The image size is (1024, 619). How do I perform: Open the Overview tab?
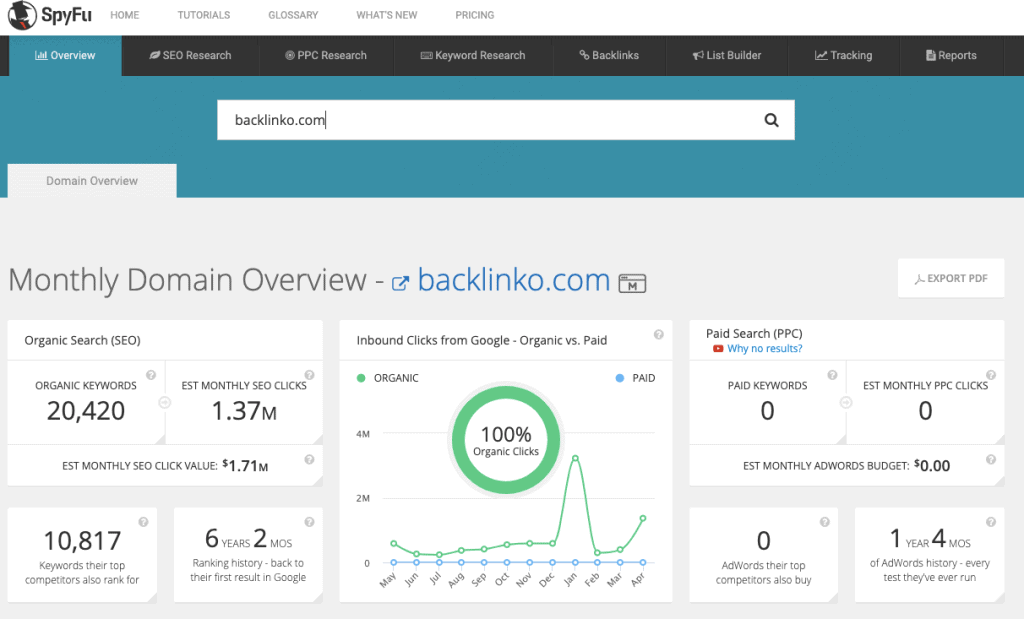coord(65,56)
